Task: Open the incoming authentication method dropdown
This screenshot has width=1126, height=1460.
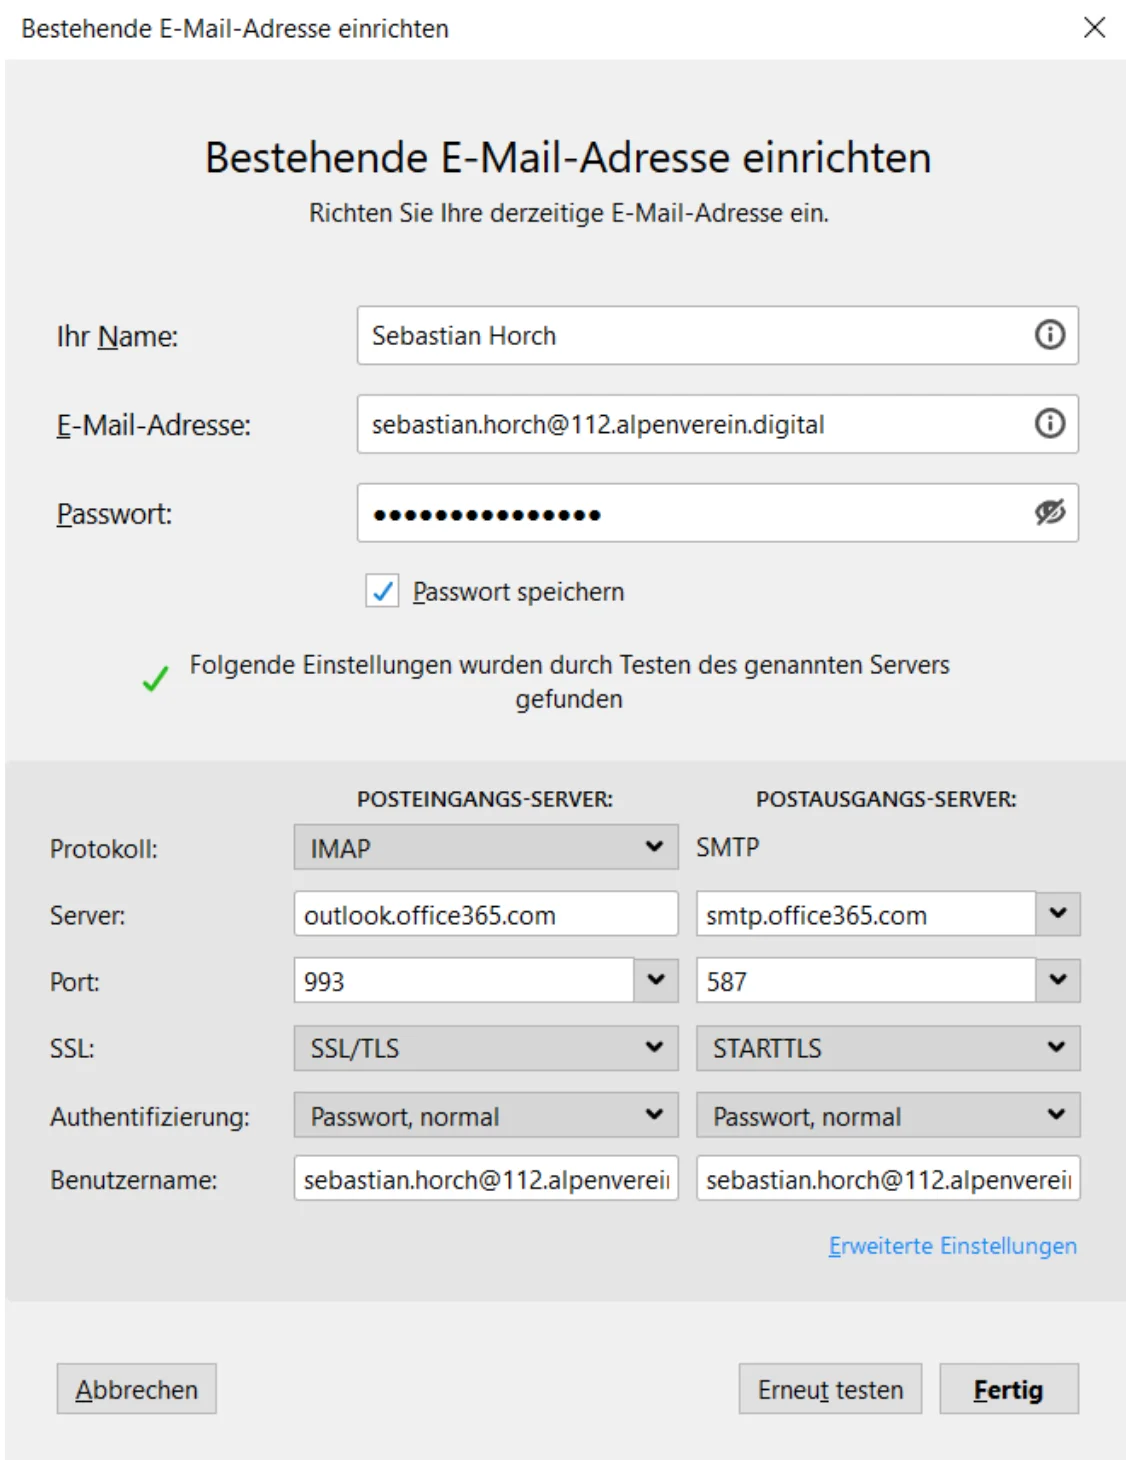Action: (x=486, y=1115)
